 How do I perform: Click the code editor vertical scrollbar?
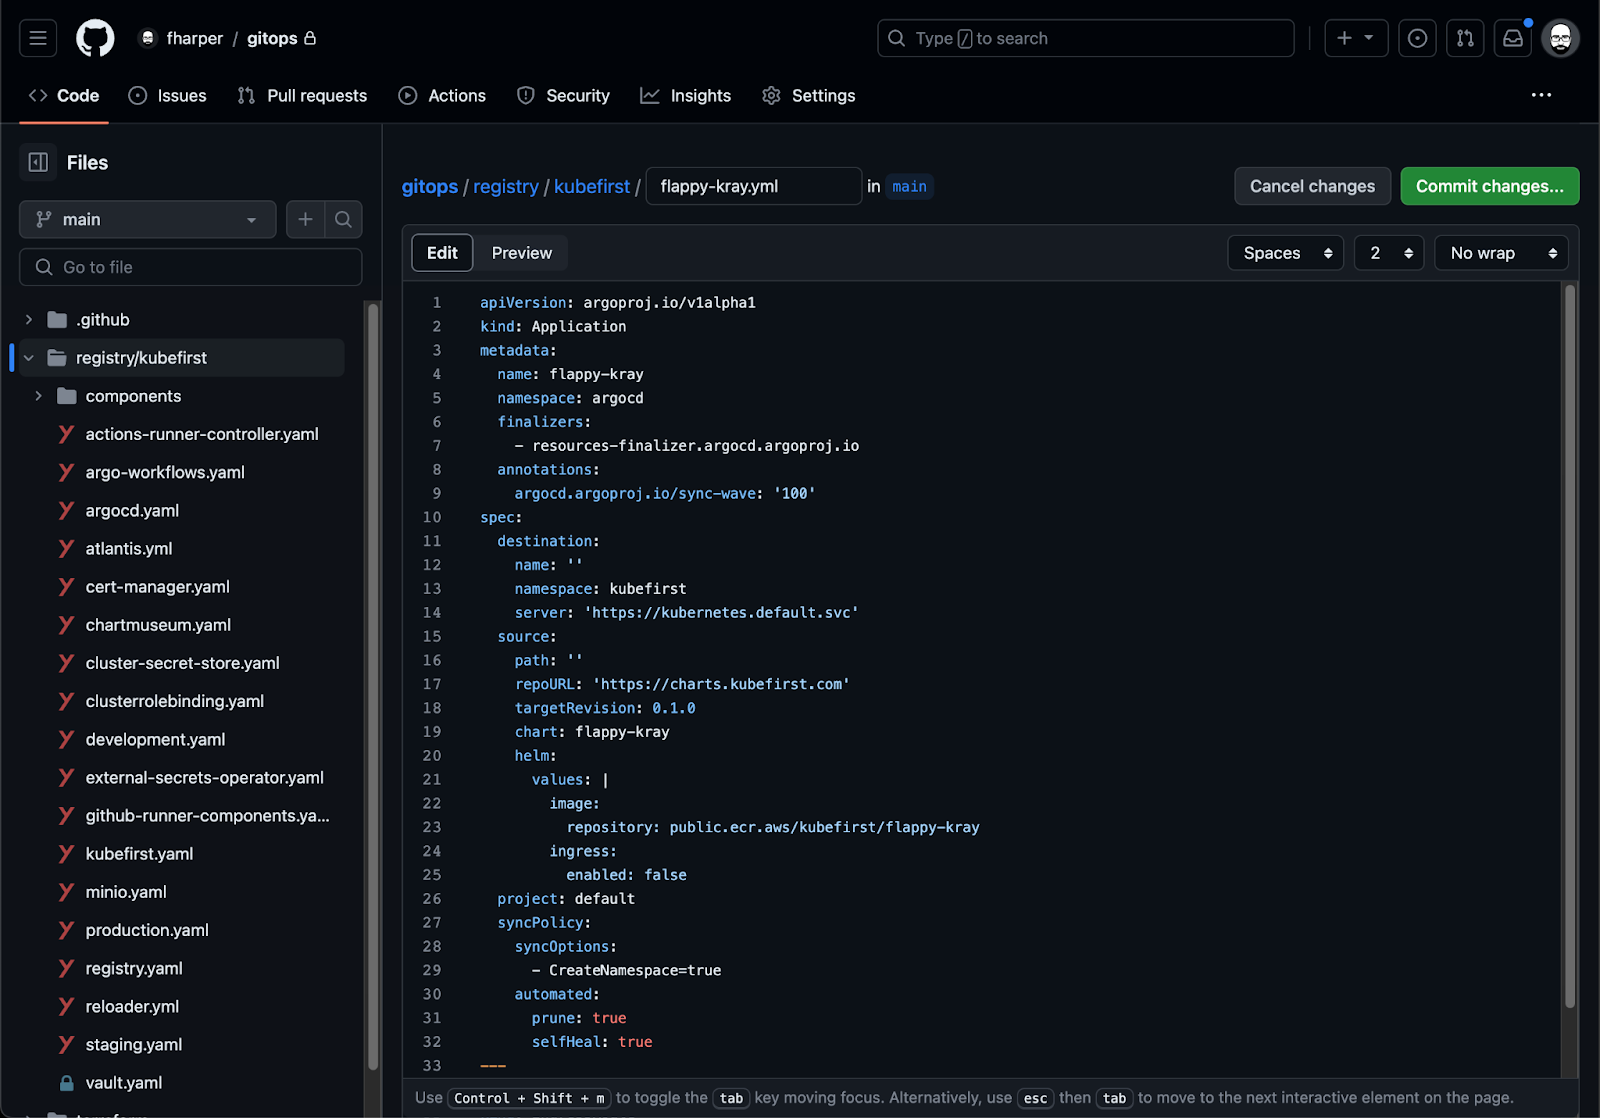pos(1570,646)
